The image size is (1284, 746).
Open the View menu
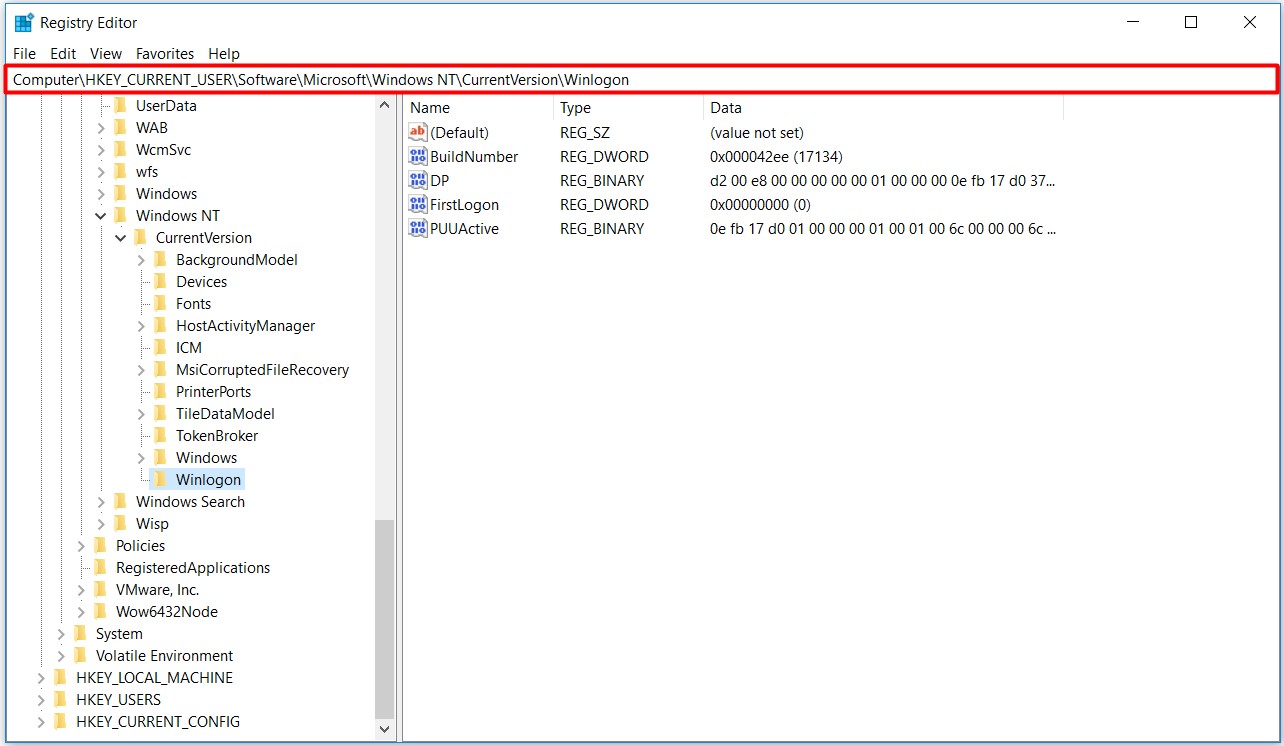(106, 53)
